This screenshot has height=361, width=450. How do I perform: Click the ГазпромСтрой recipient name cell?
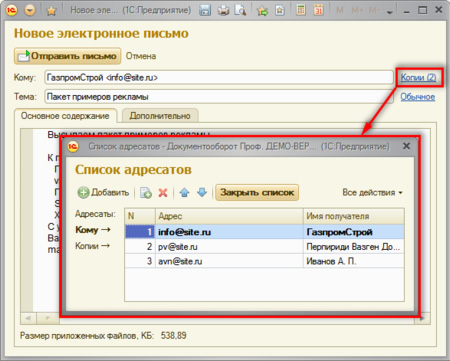[x=354, y=232]
